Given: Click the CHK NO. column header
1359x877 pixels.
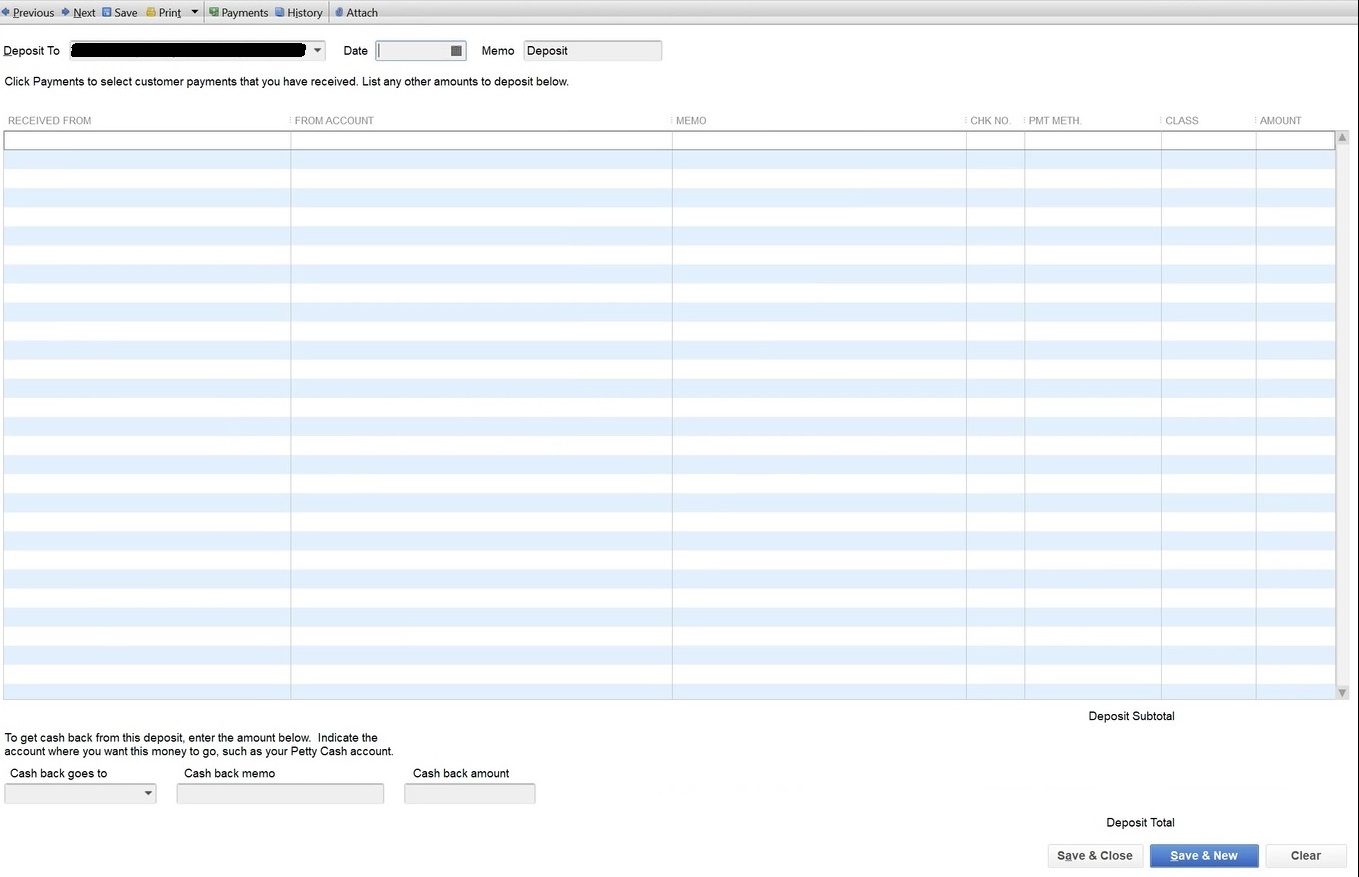Looking at the screenshot, I should point(990,121).
